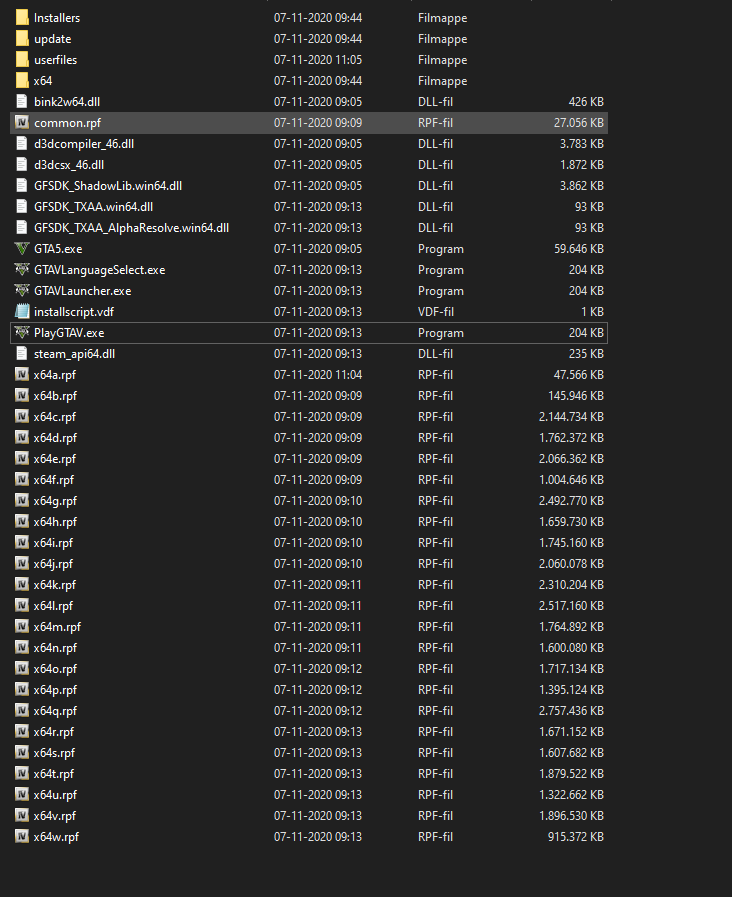Click the d3dcompiler_46.dll file icon

click(x=22, y=144)
